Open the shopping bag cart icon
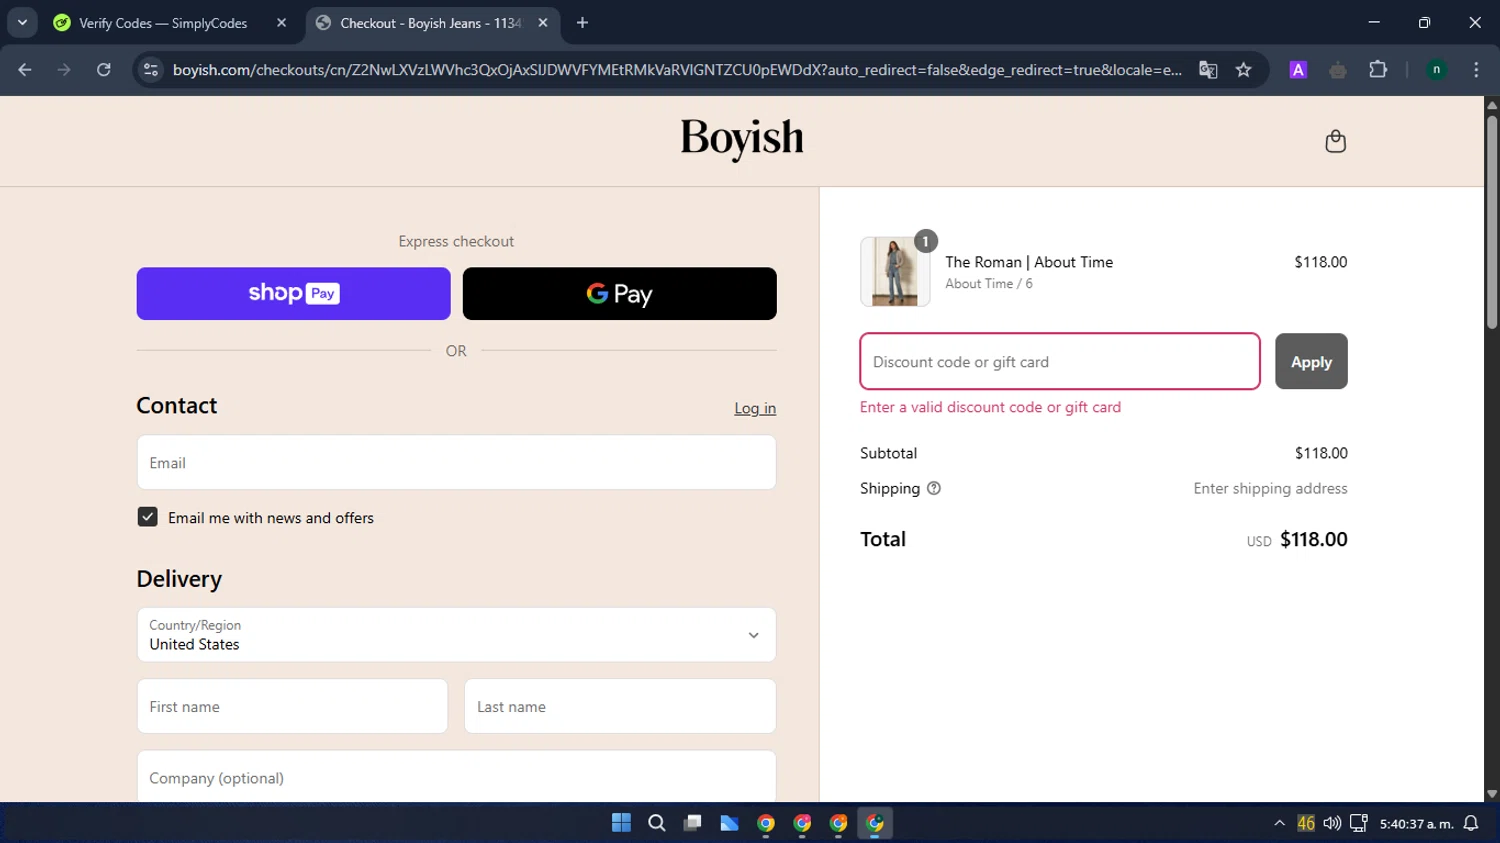The width and height of the screenshot is (1500, 843). 1335,141
